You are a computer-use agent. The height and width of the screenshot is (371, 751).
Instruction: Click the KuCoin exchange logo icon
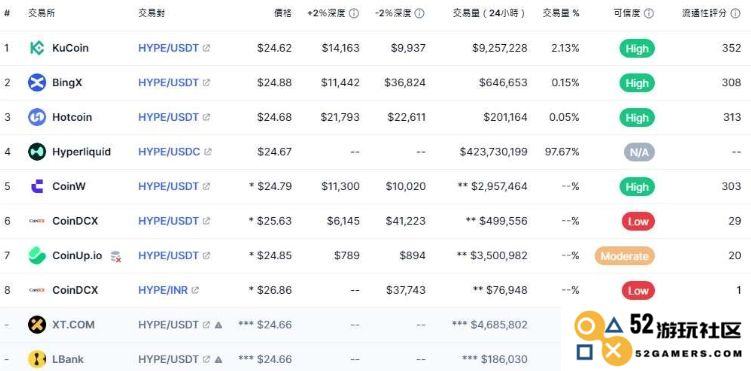(37, 48)
